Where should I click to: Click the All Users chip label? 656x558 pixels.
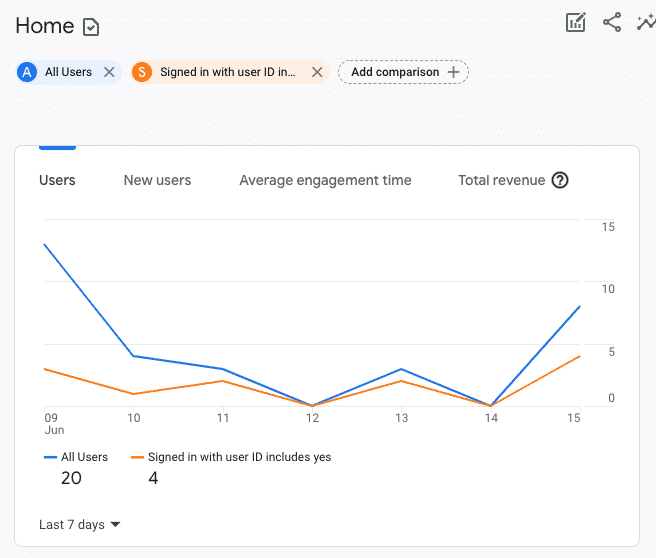pyautogui.click(x=68, y=72)
